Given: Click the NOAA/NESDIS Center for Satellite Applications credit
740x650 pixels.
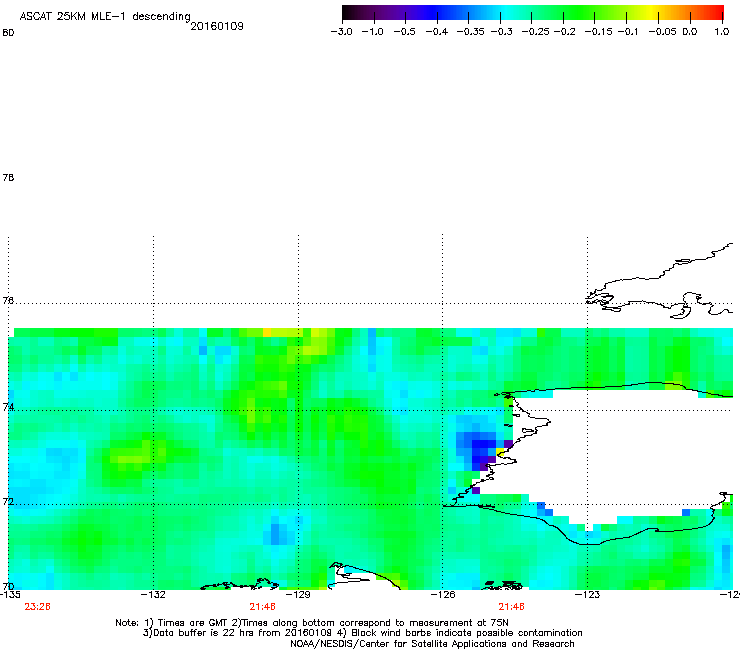Looking at the screenshot, I should pyautogui.click(x=432, y=644).
